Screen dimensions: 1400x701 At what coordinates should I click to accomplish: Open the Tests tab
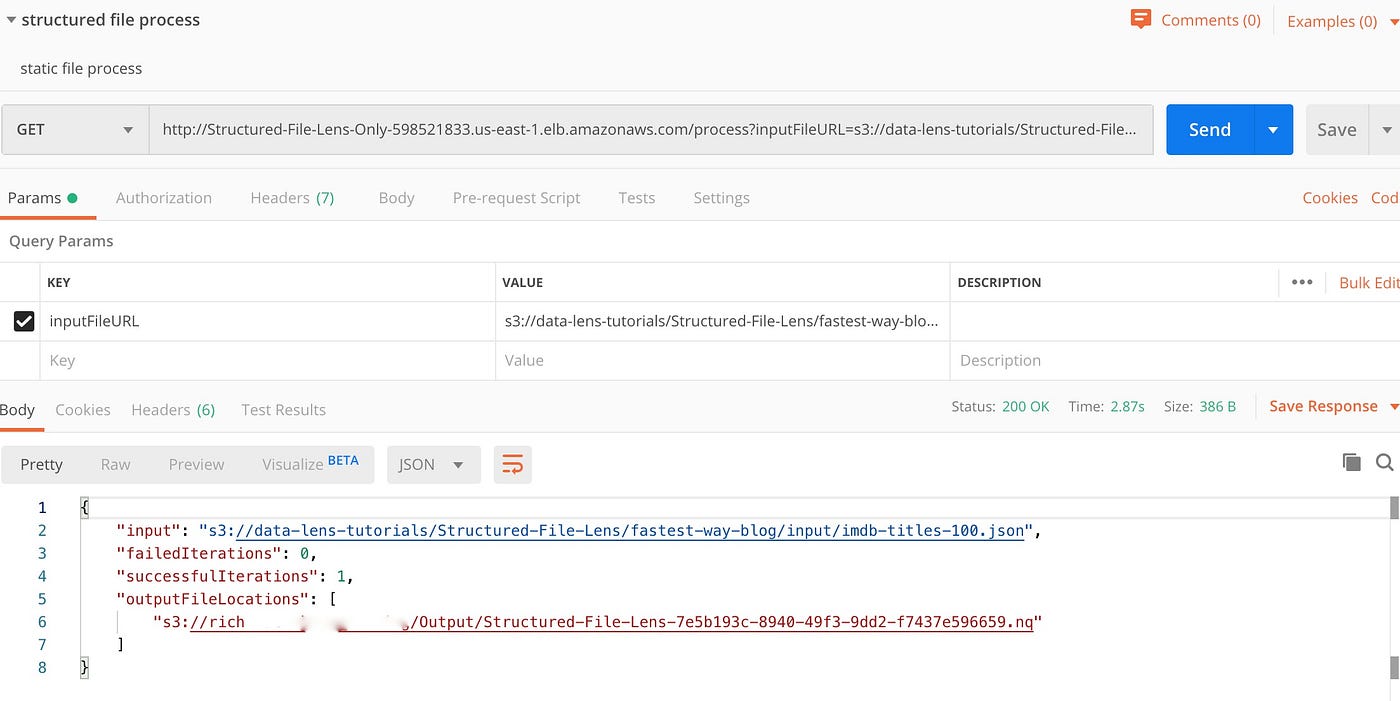(x=637, y=198)
